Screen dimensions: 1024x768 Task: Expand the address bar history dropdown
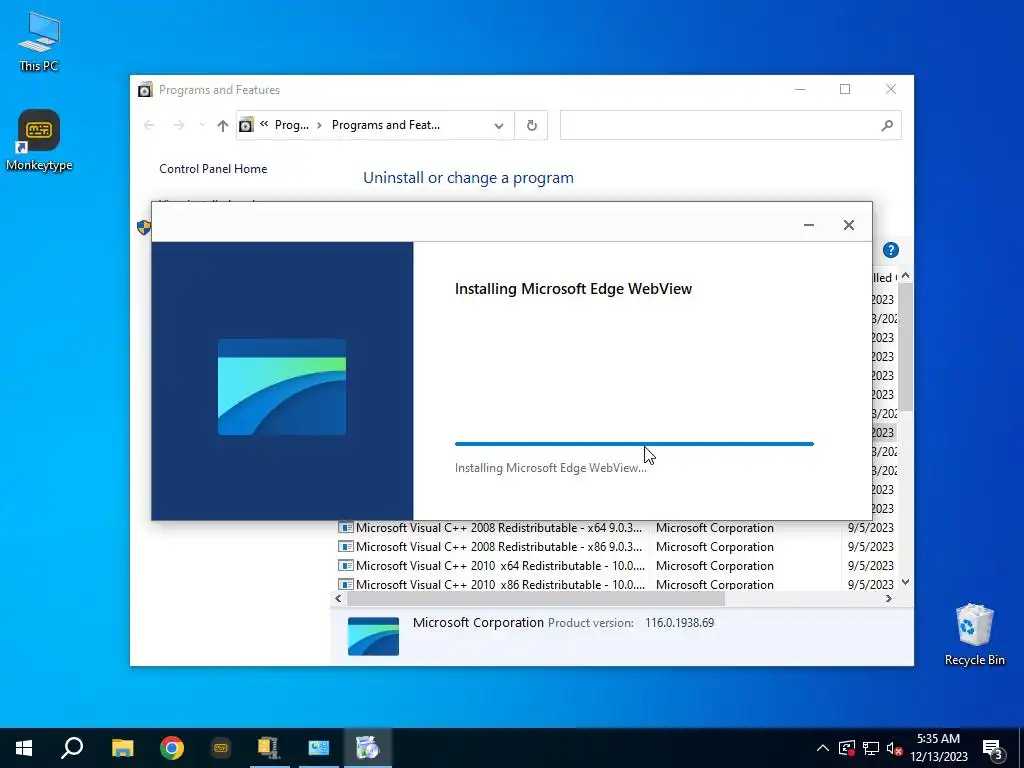tap(499, 125)
